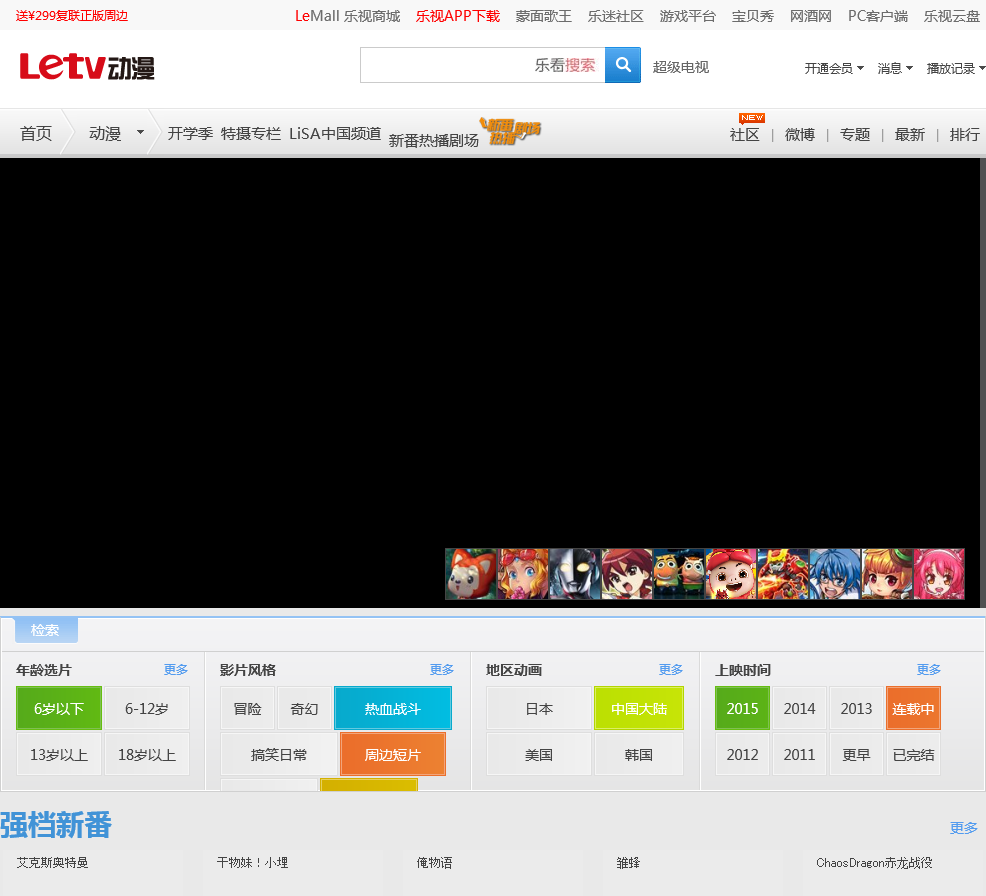Open the 最新 nav link
This screenshot has height=896, width=986.
[909, 134]
